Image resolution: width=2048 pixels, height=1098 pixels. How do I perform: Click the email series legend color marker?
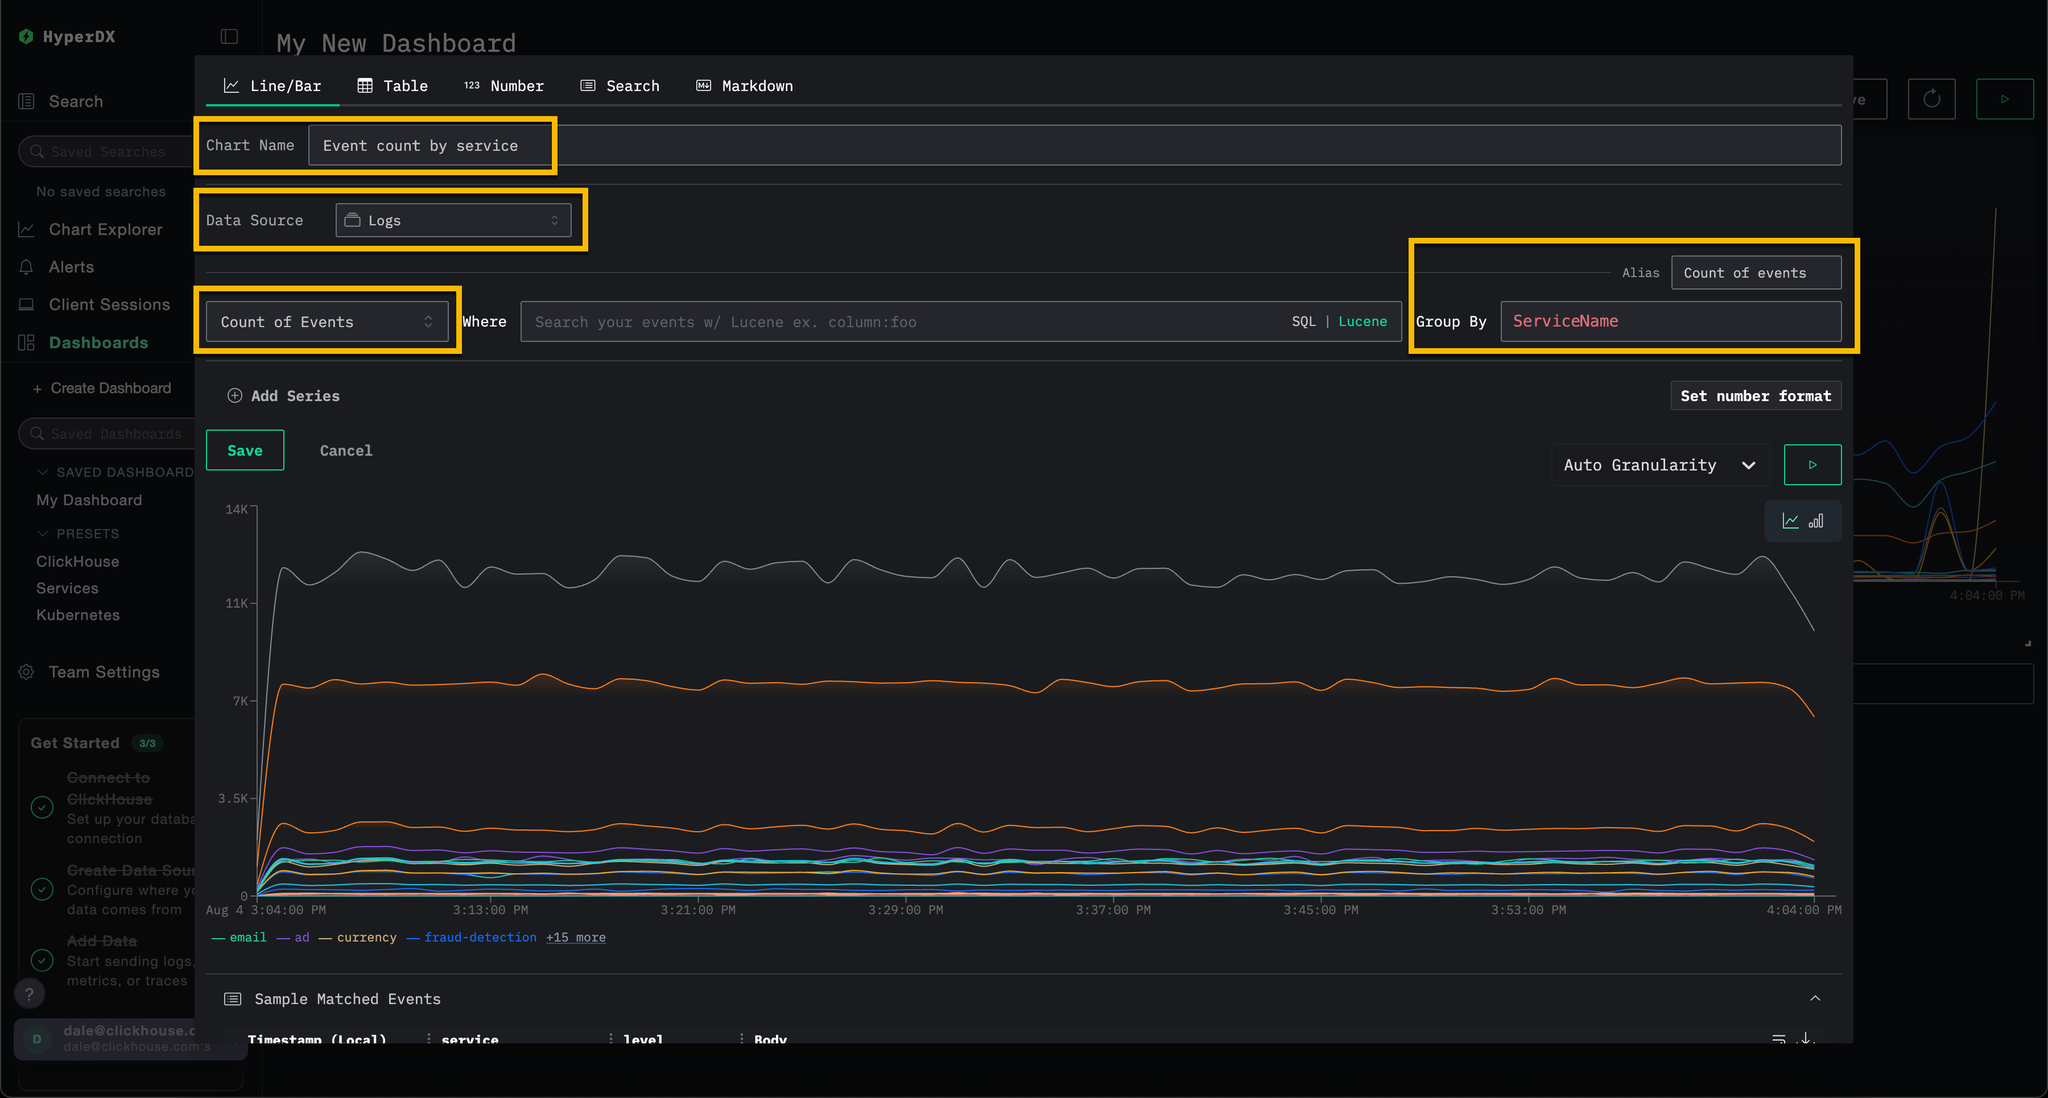tap(218, 937)
